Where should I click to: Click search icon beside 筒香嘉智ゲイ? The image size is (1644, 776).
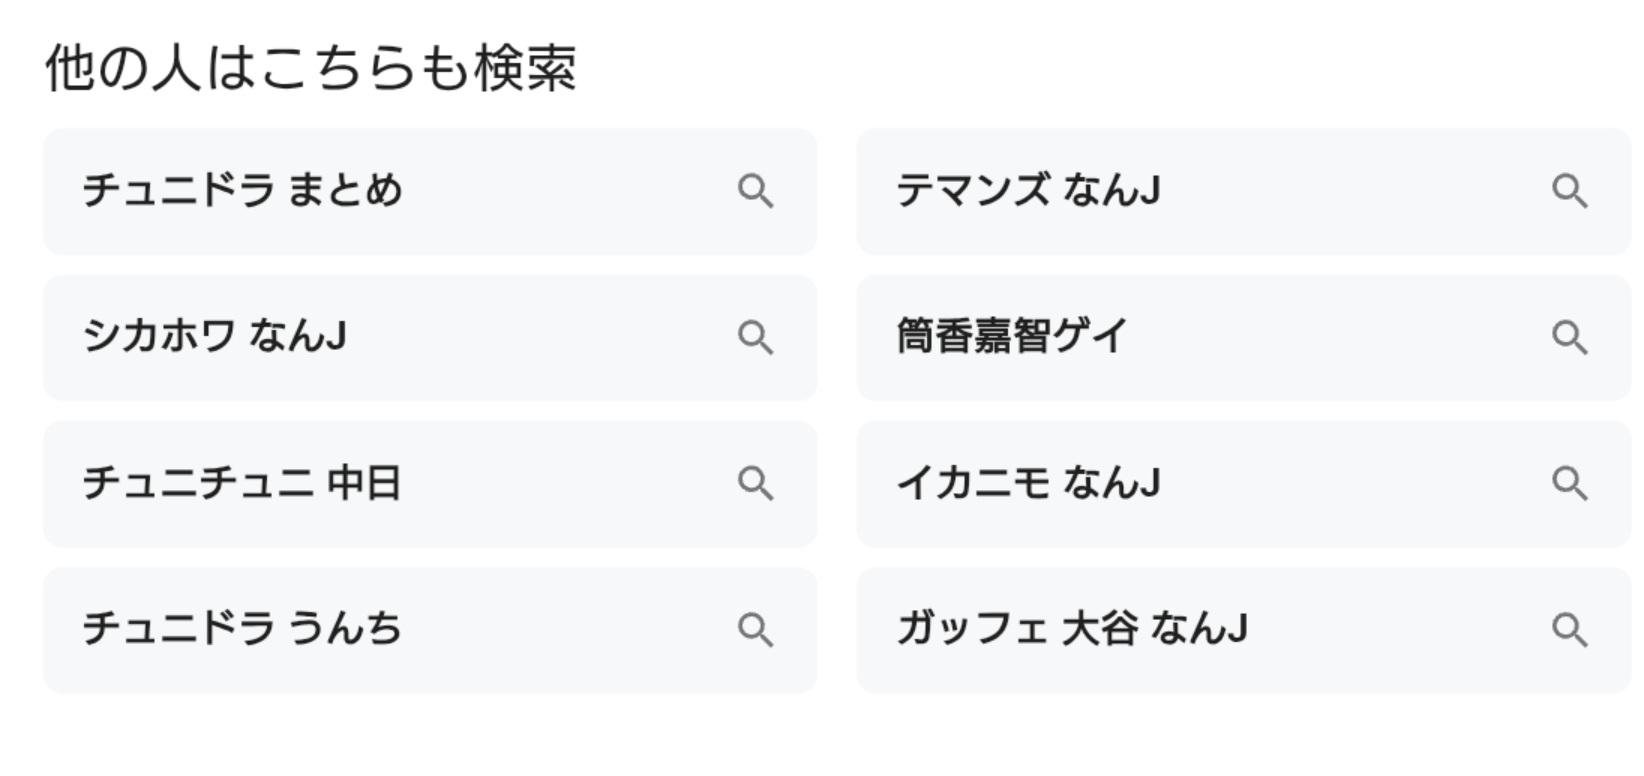pos(1569,338)
